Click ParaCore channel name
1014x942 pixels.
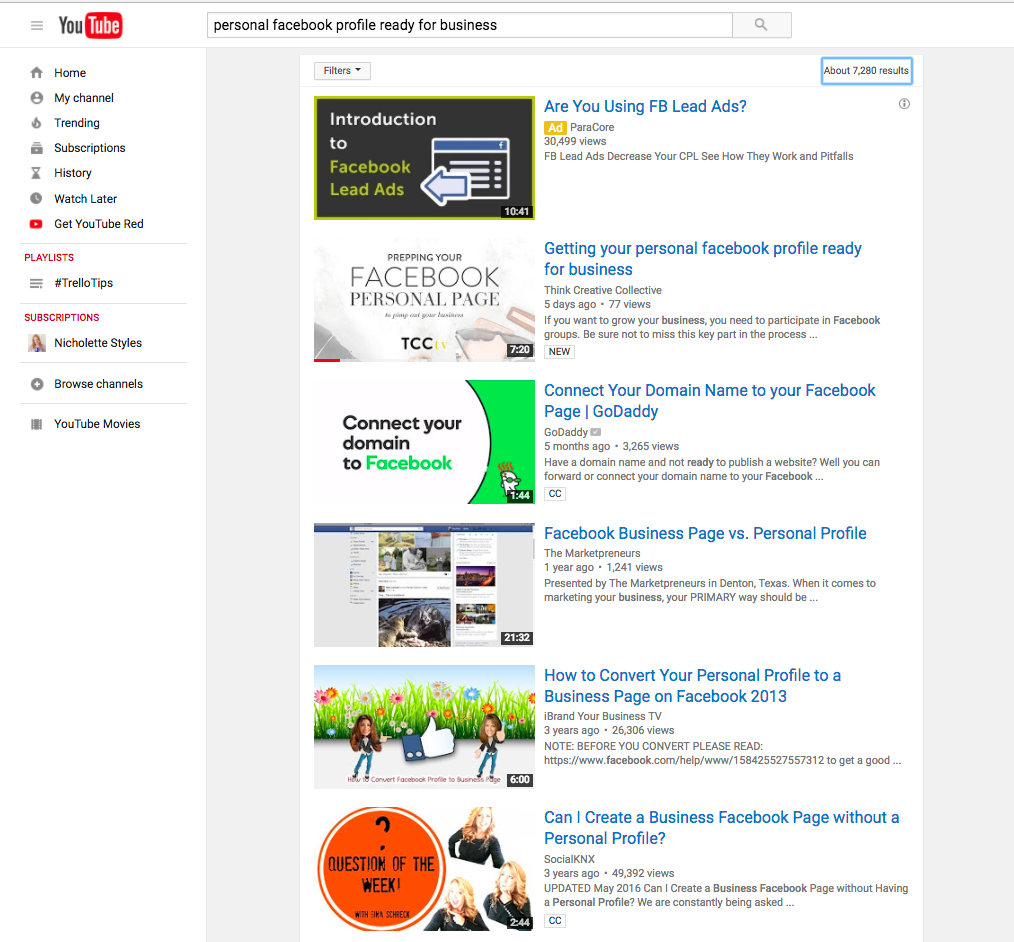(x=592, y=127)
